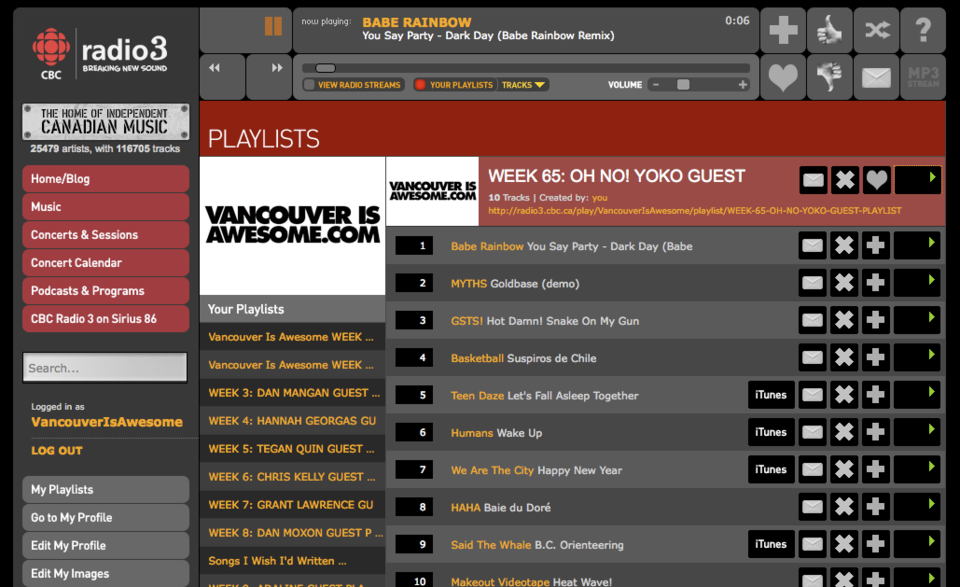Open the WEEK 4: HANNAH GEORGAS playlist
This screenshot has width=960, height=587.
293,421
